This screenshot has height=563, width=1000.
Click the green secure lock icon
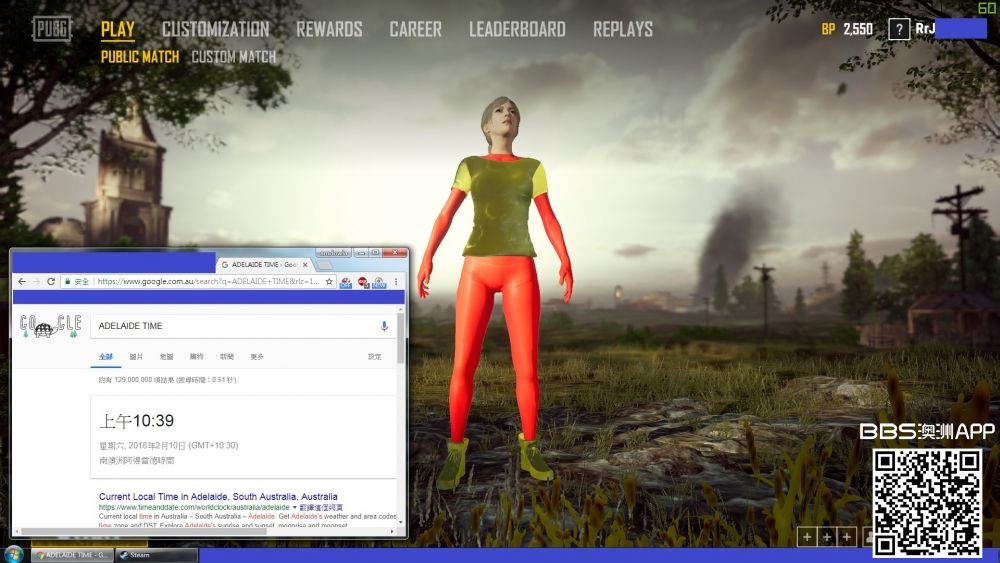click(x=67, y=281)
